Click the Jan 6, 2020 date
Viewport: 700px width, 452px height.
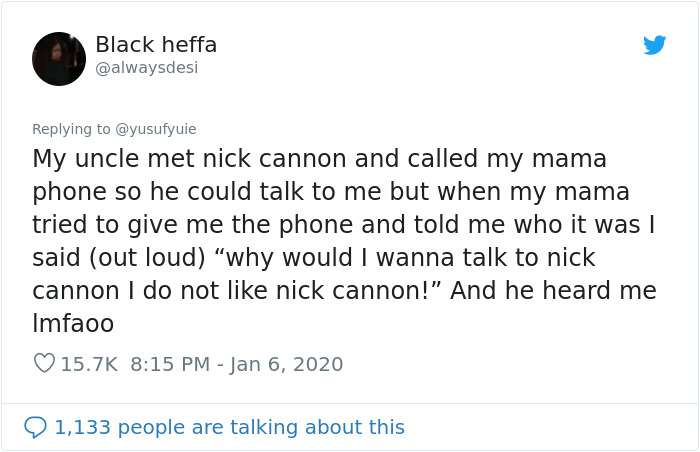coord(286,364)
